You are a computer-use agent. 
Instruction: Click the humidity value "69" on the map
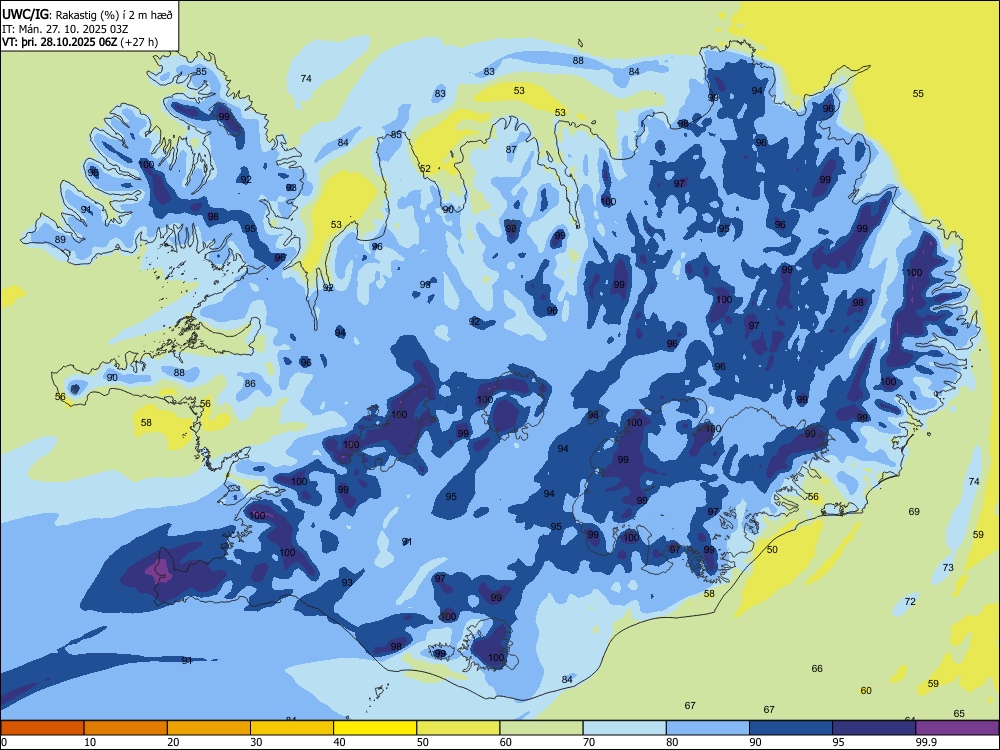pyautogui.click(x=914, y=511)
